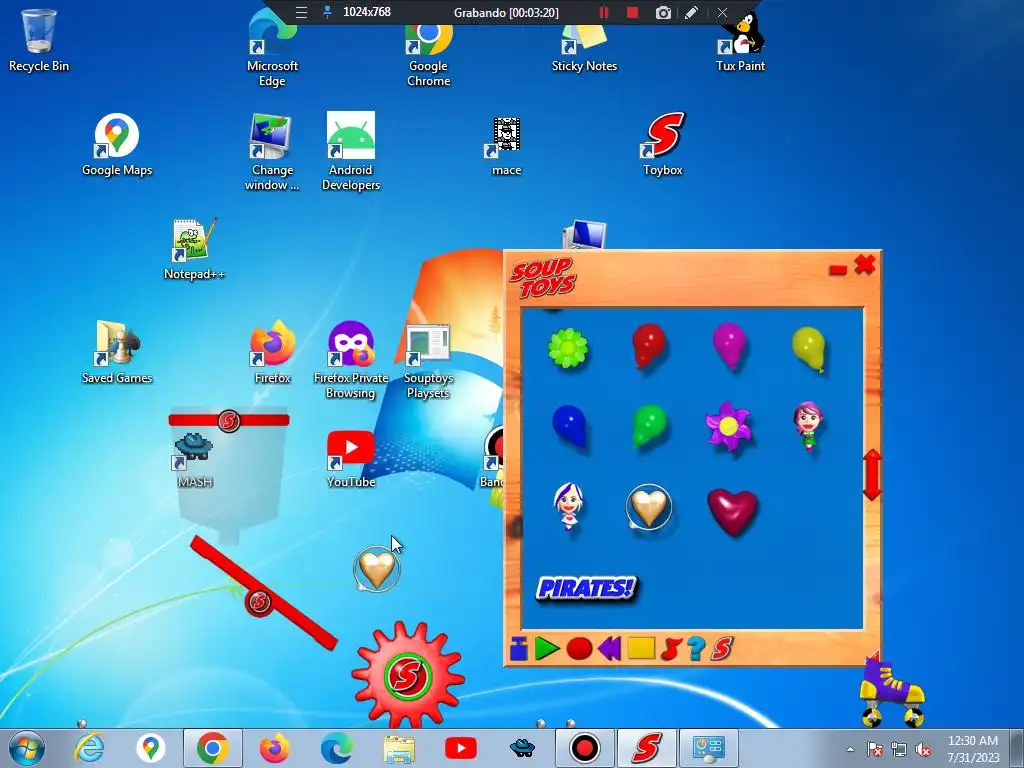1024x768 pixels.
Task: Click the horizontal red beam's S pivot
Action: point(229,421)
